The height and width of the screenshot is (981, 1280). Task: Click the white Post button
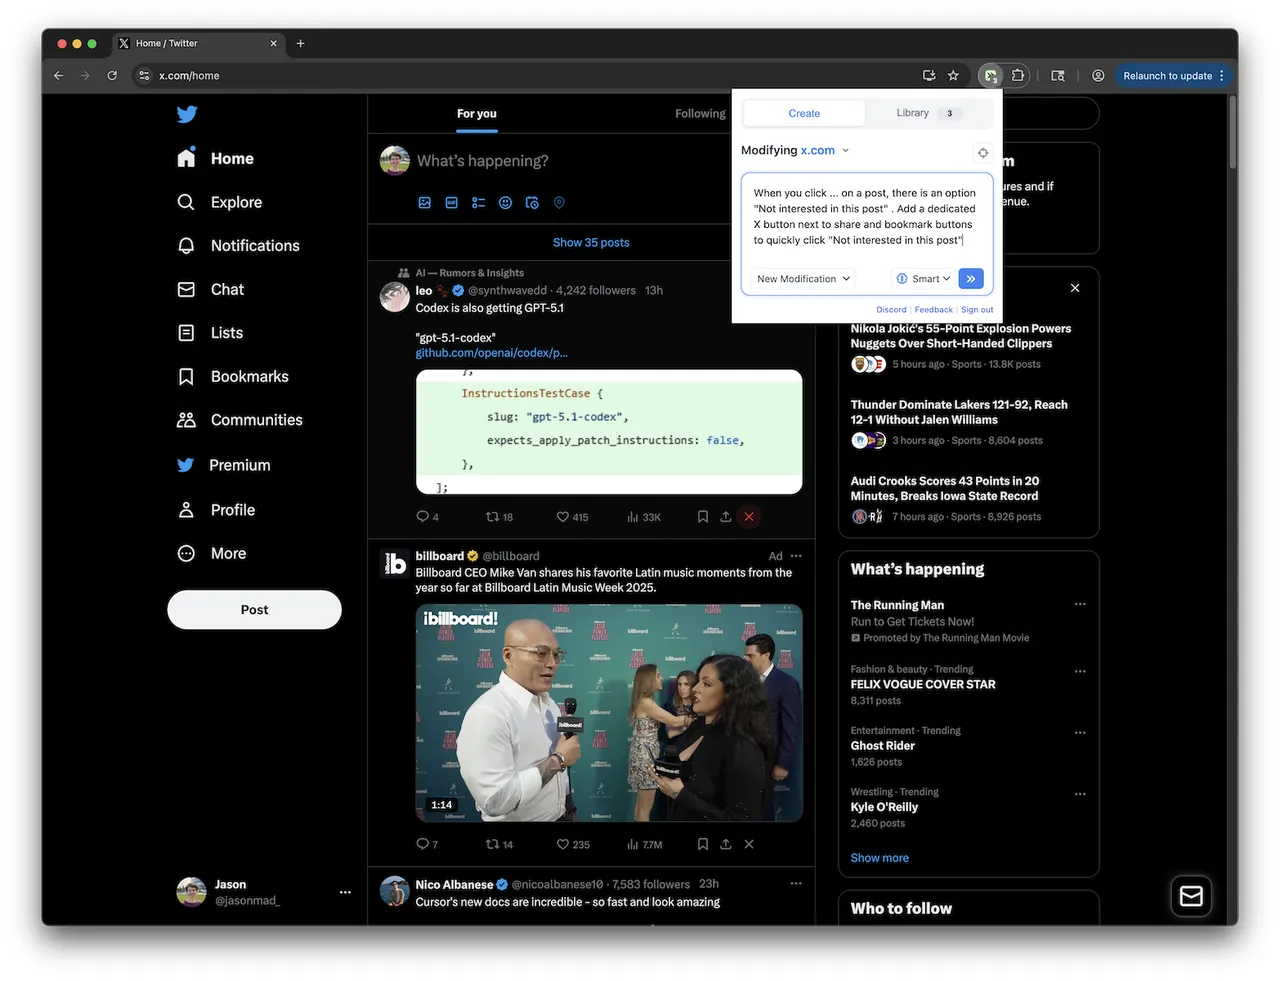[254, 610]
